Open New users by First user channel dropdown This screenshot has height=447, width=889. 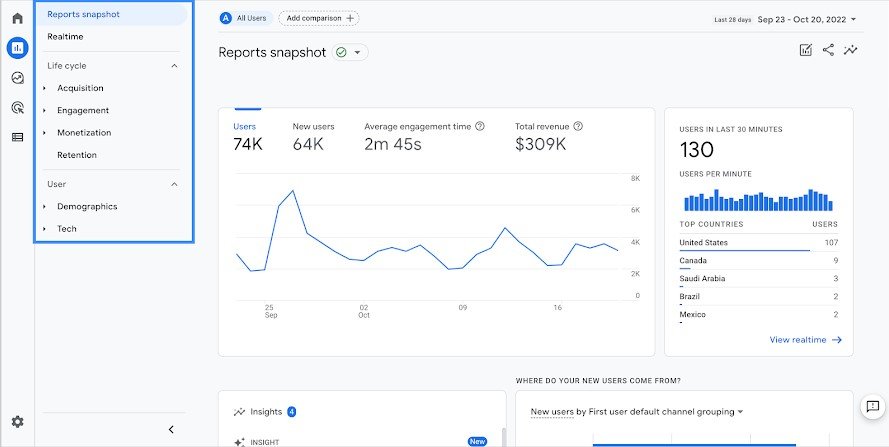pos(637,412)
